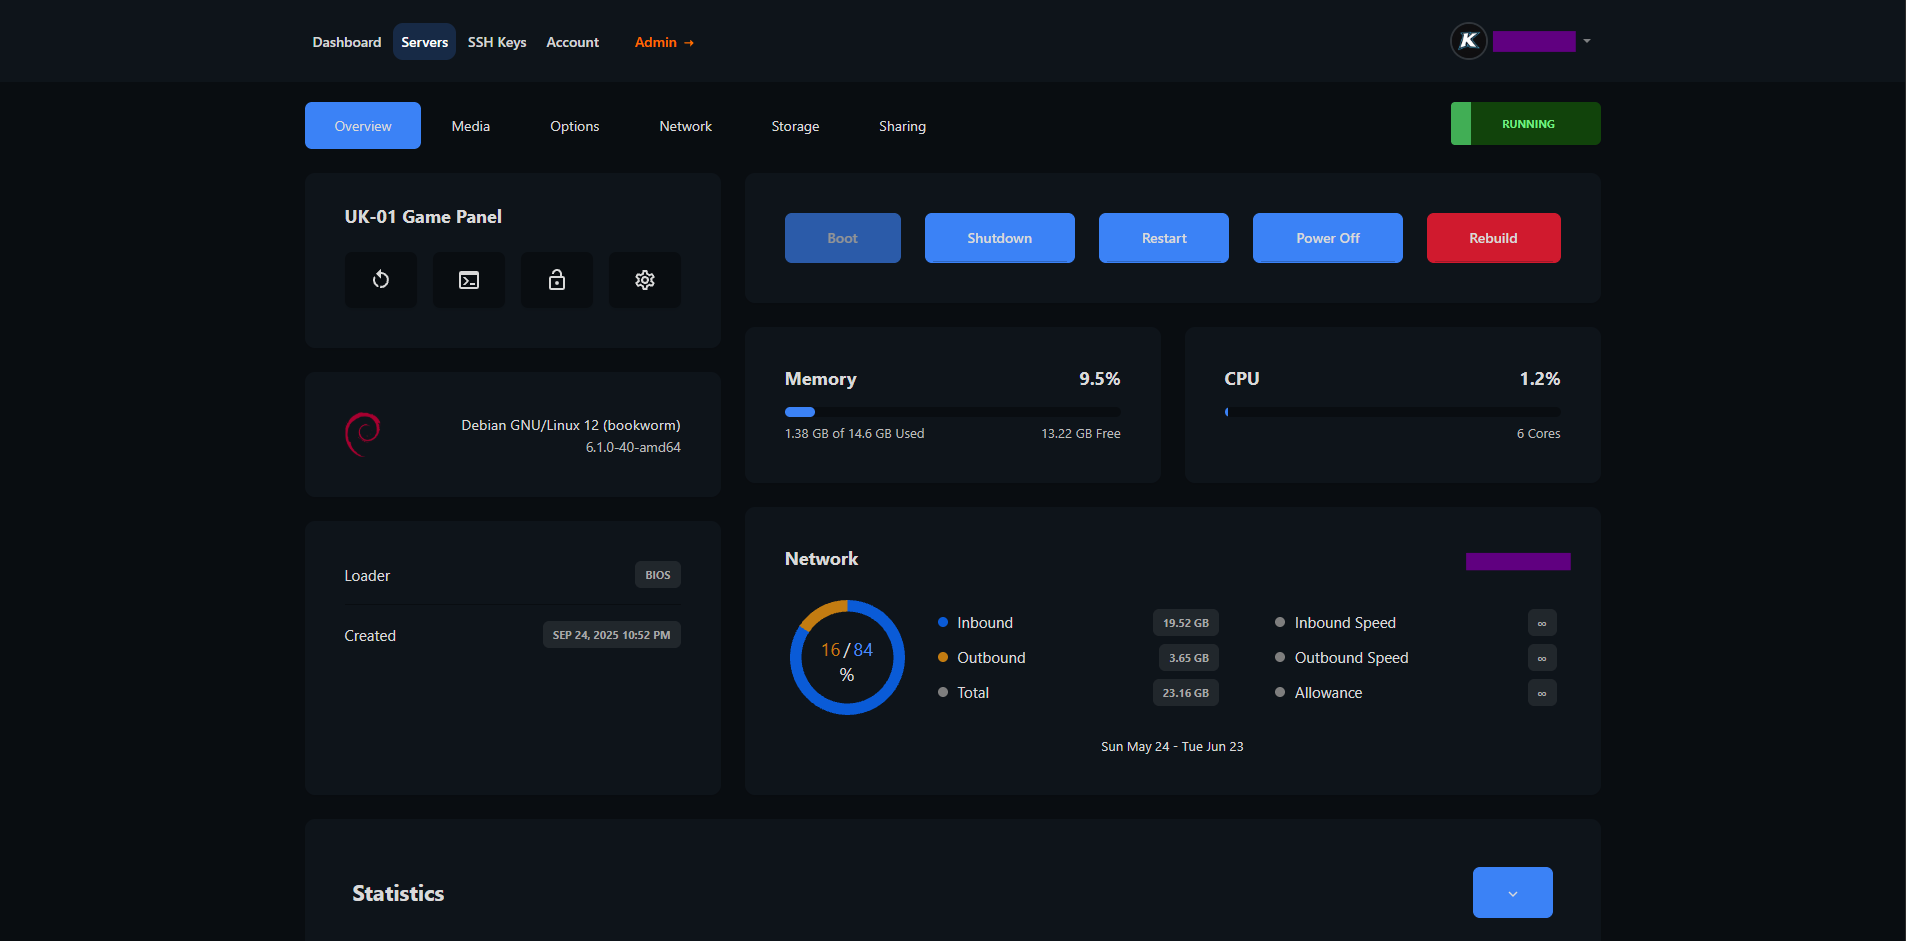This screenshot has height=941, width=1906.
Task: Click the red Rebuild button
Action: [1494, 238]
